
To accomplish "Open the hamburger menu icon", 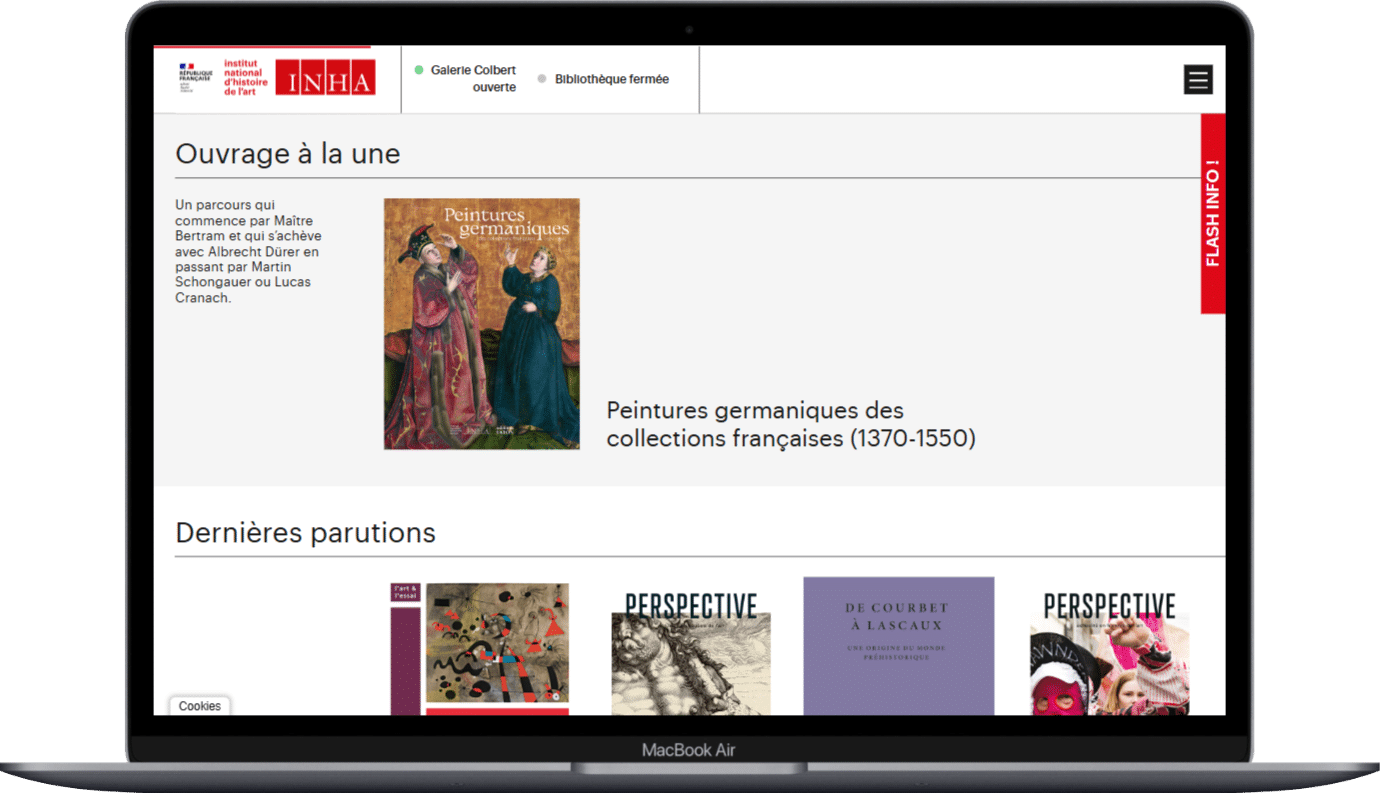I will pos(1198,80).
